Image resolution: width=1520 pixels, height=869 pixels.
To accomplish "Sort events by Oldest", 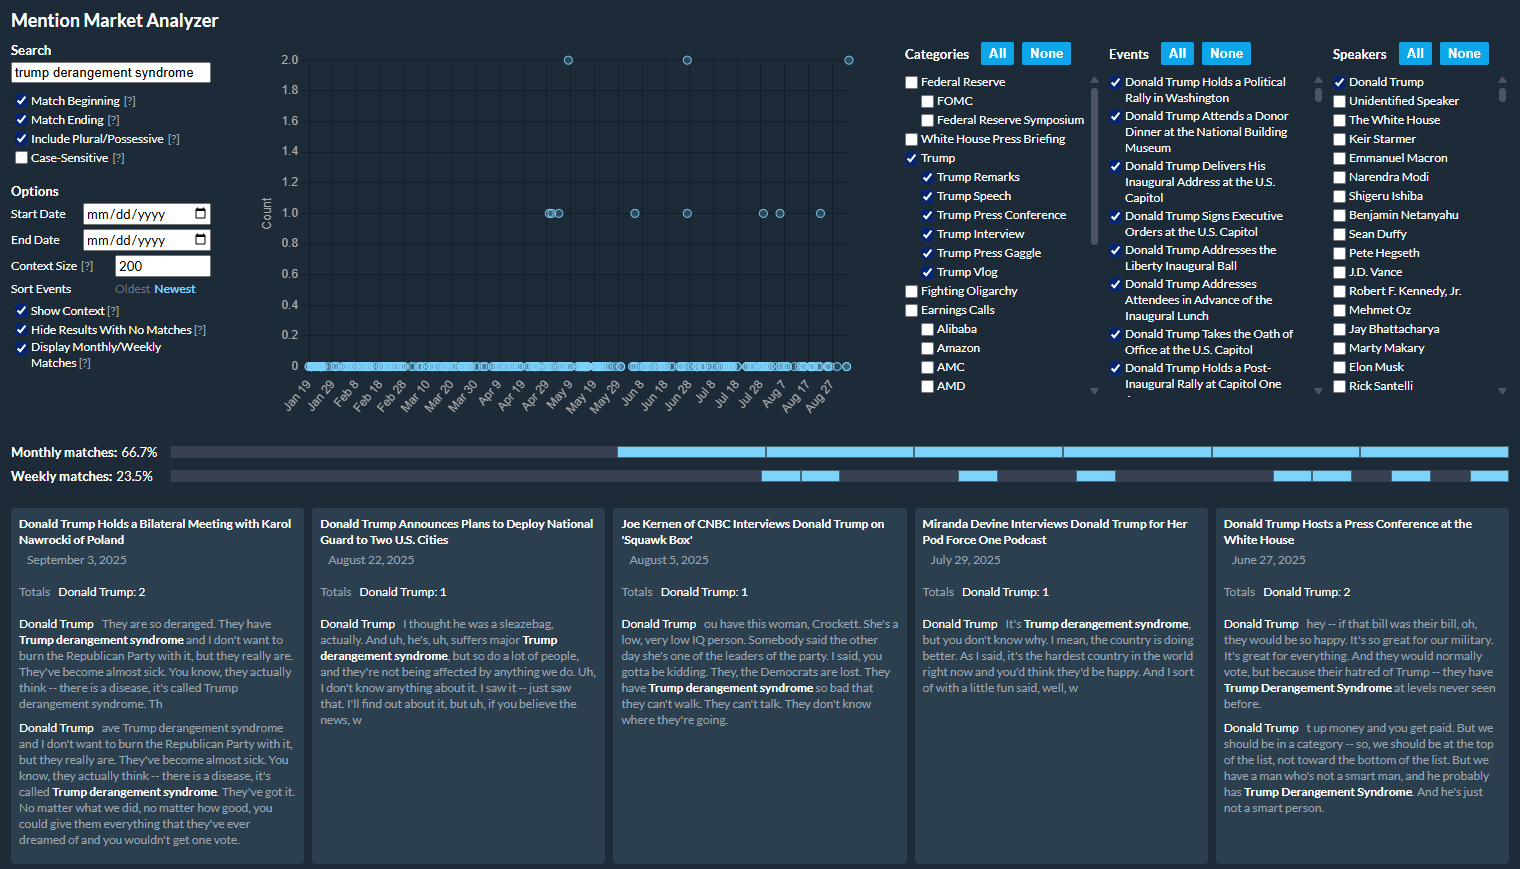I will (132, 289).
